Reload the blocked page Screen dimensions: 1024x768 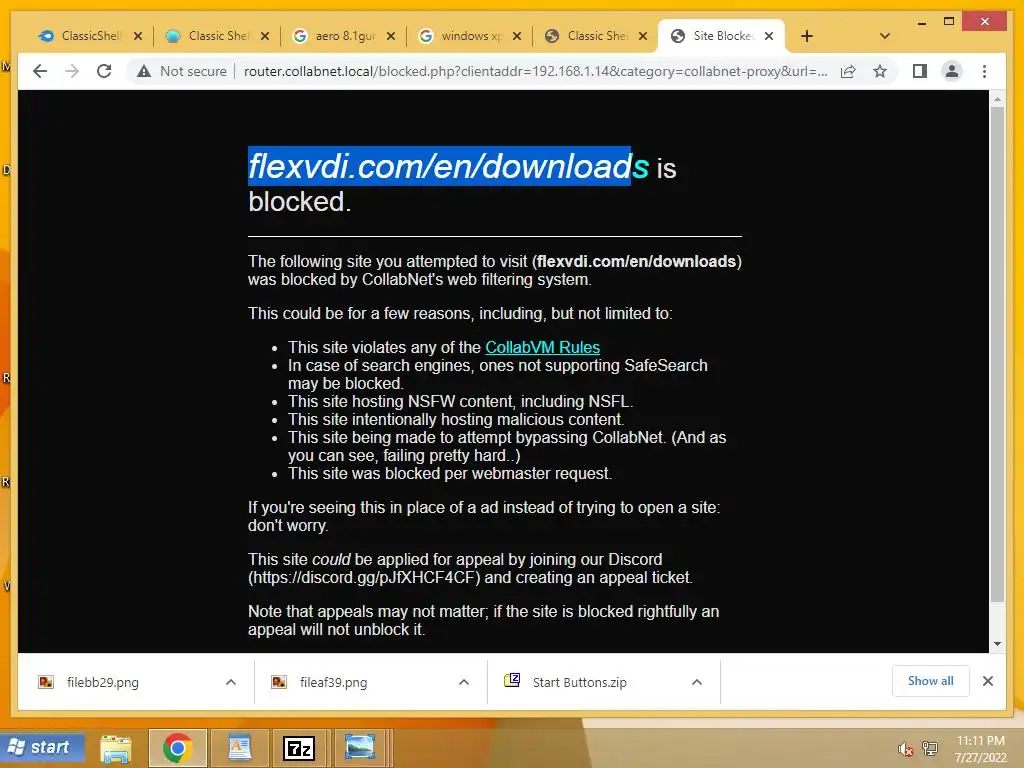[104, 71]
